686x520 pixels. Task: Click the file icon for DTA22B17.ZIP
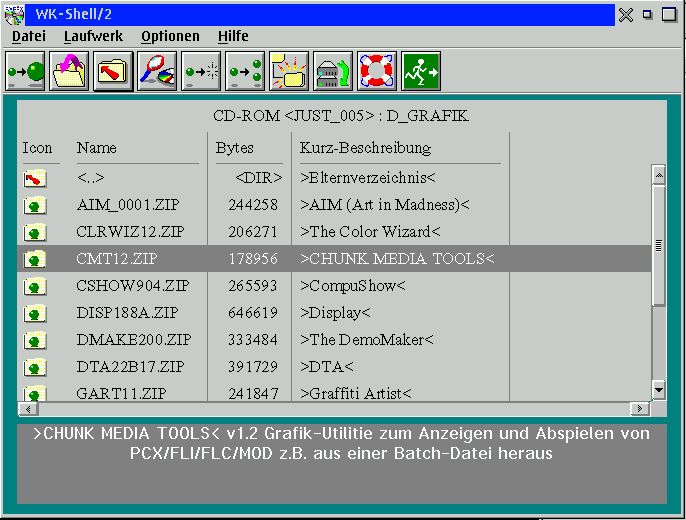click(x=35, y=367)
